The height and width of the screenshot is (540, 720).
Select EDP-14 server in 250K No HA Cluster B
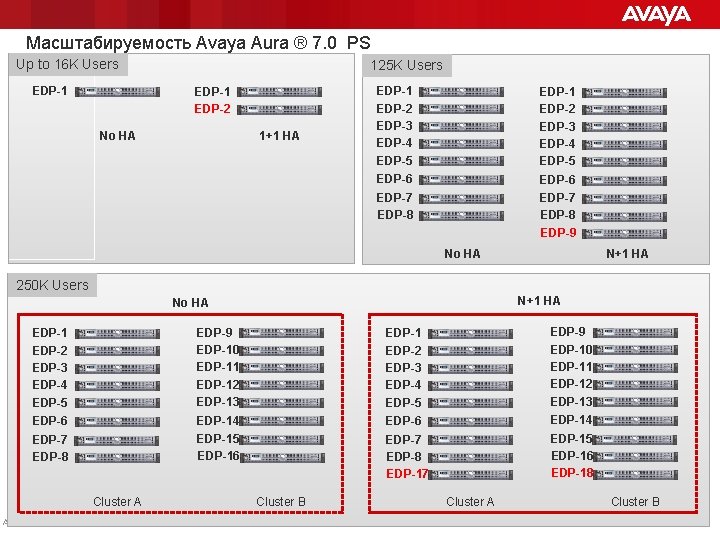[281, 421]
